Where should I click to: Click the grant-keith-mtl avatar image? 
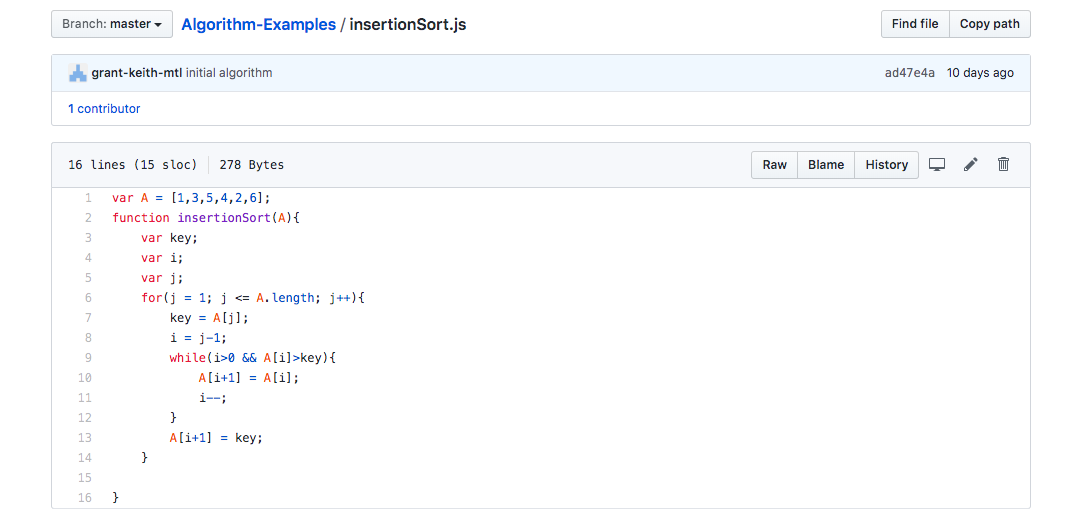click(78, 73)
